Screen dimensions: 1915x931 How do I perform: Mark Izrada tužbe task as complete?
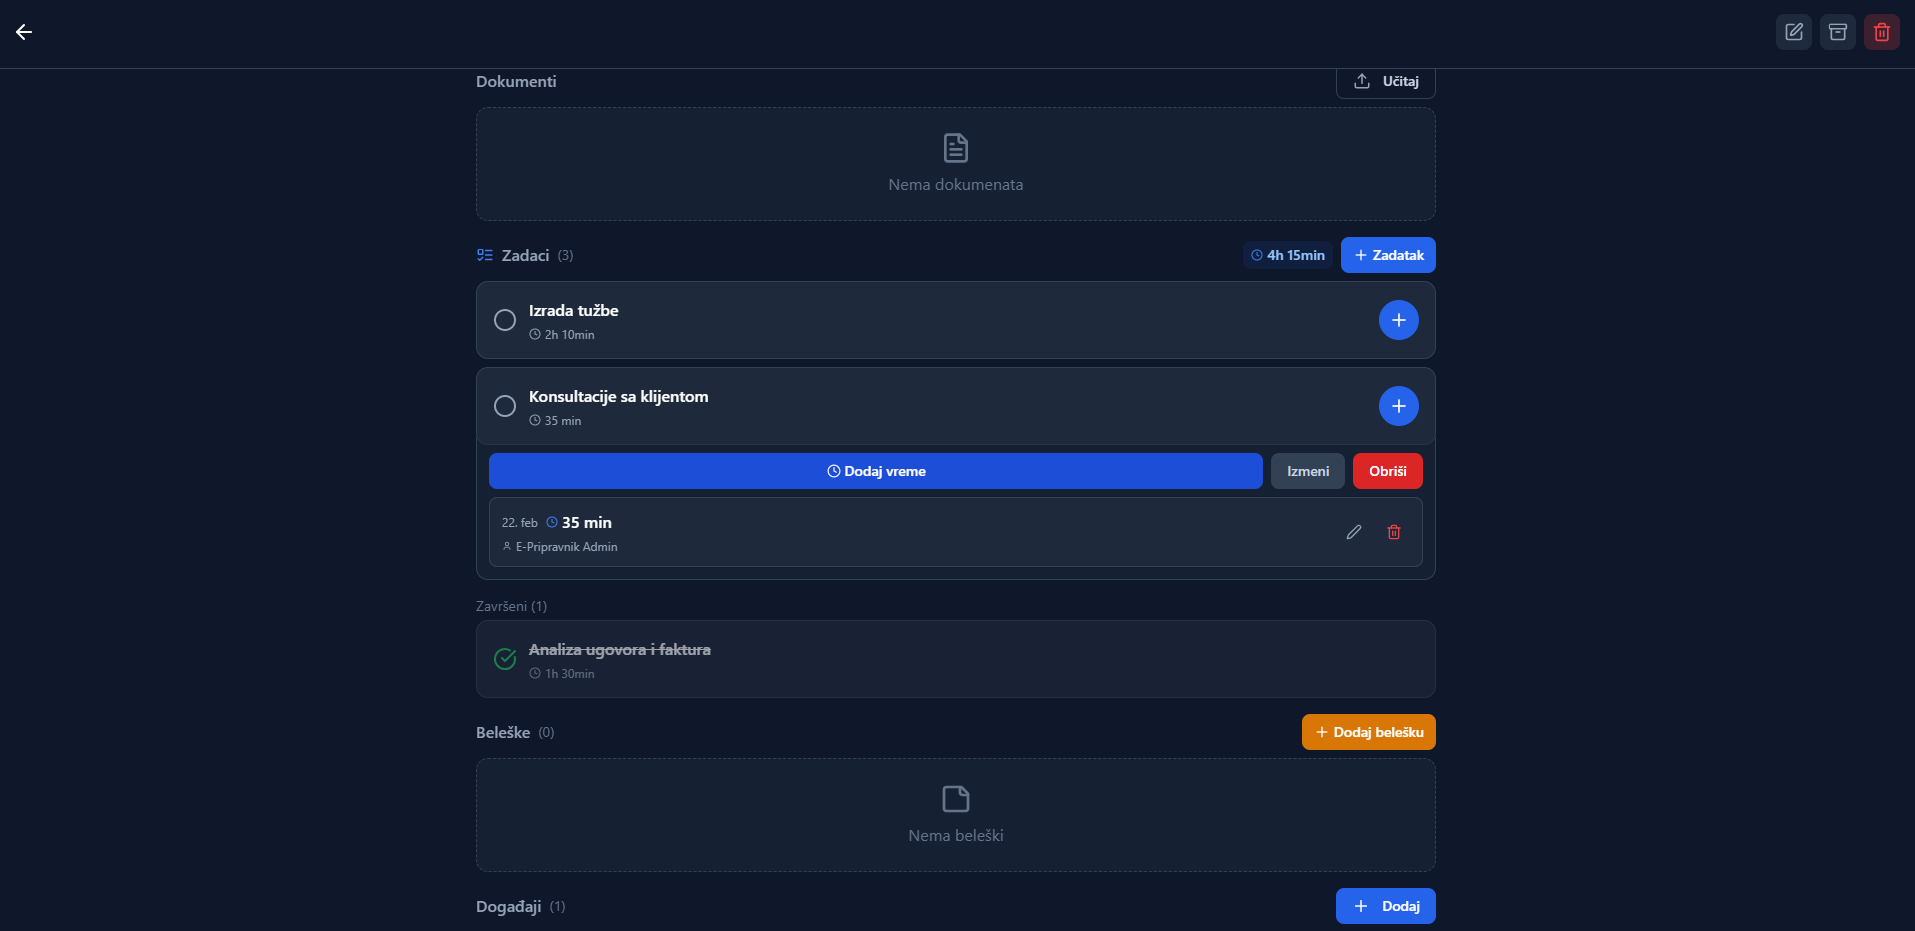point(505,320)
